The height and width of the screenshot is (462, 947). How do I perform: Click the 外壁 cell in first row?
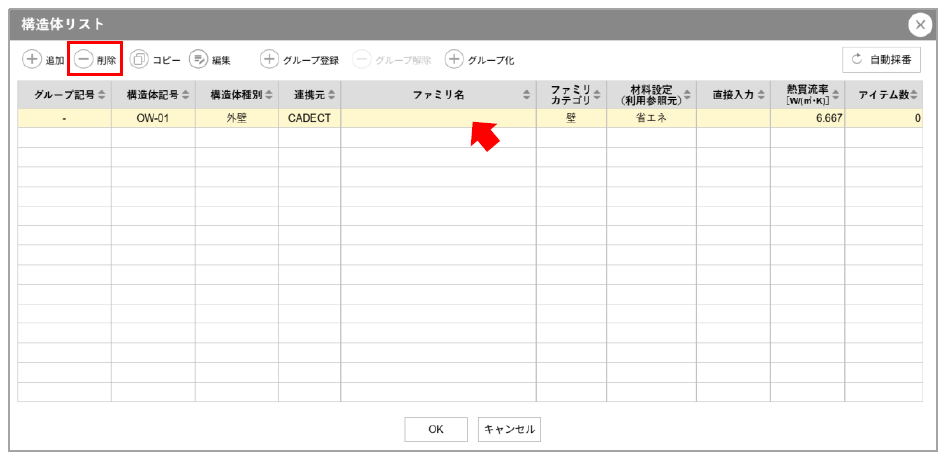pos(236,119)
